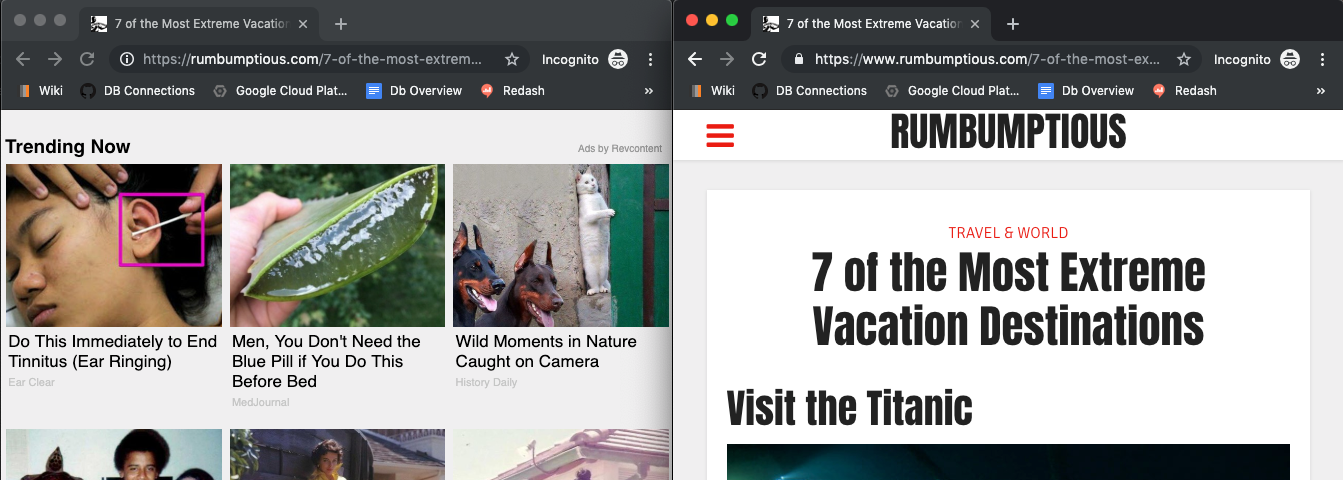This screenshot has width=1343, height=480.
Task: Bookmark page with star in left window
Action: click(512, 59)
